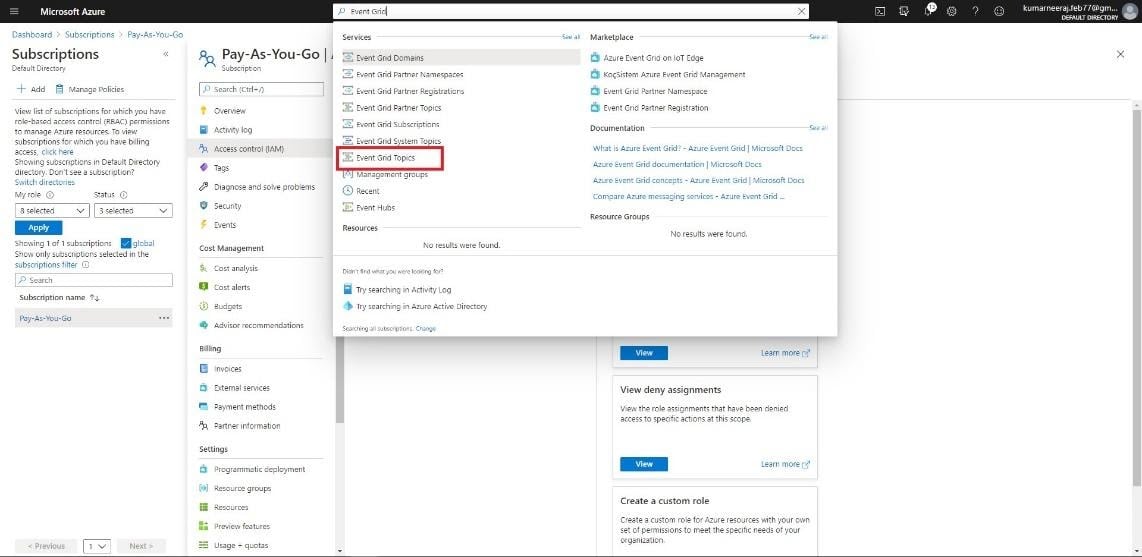See all Marketplace results
The image size is (1142, 557).
818,37
